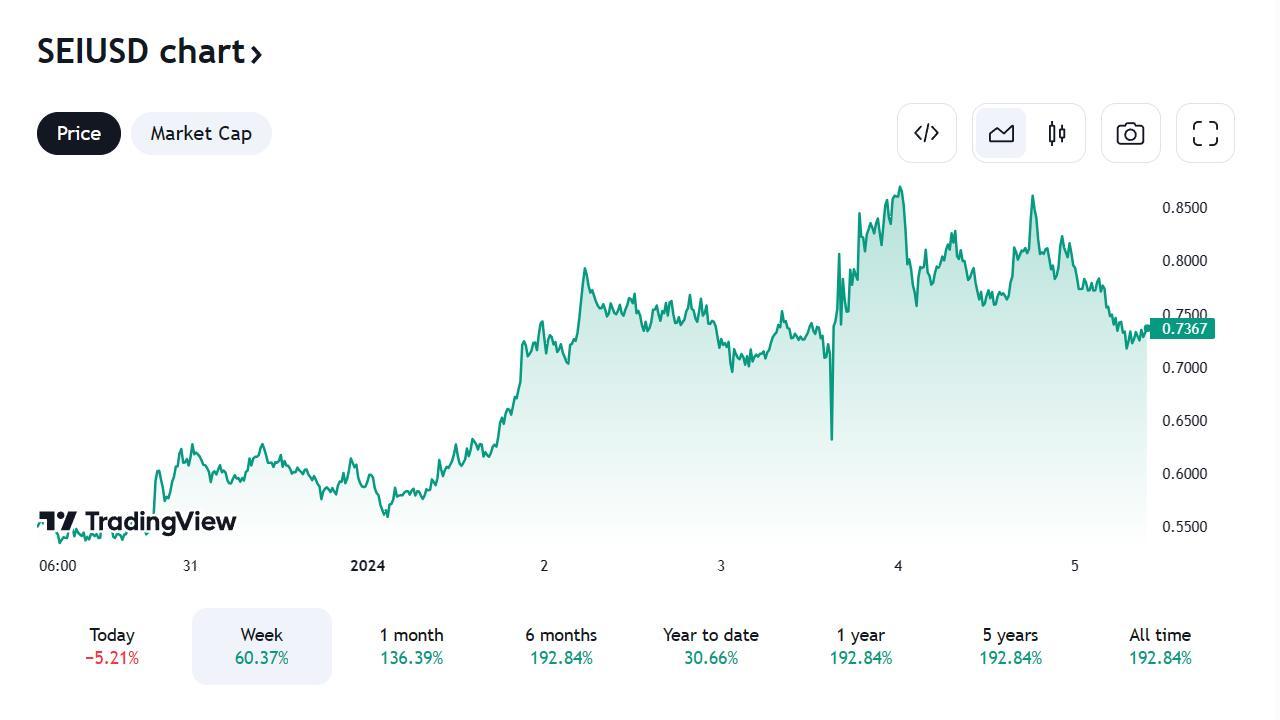Open the chart in fullscreen mode

click(1205, 133)
